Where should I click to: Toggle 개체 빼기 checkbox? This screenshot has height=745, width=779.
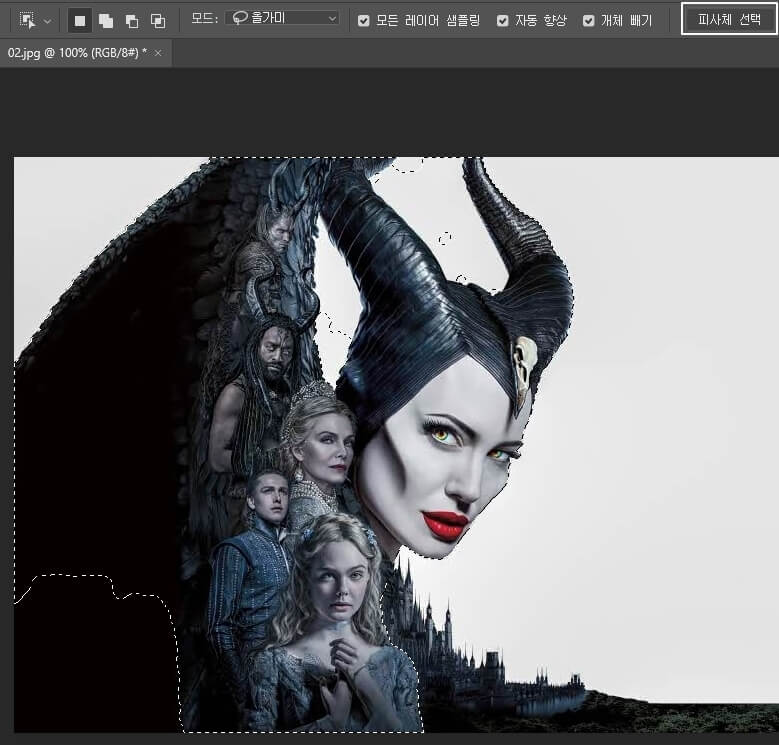589,20
